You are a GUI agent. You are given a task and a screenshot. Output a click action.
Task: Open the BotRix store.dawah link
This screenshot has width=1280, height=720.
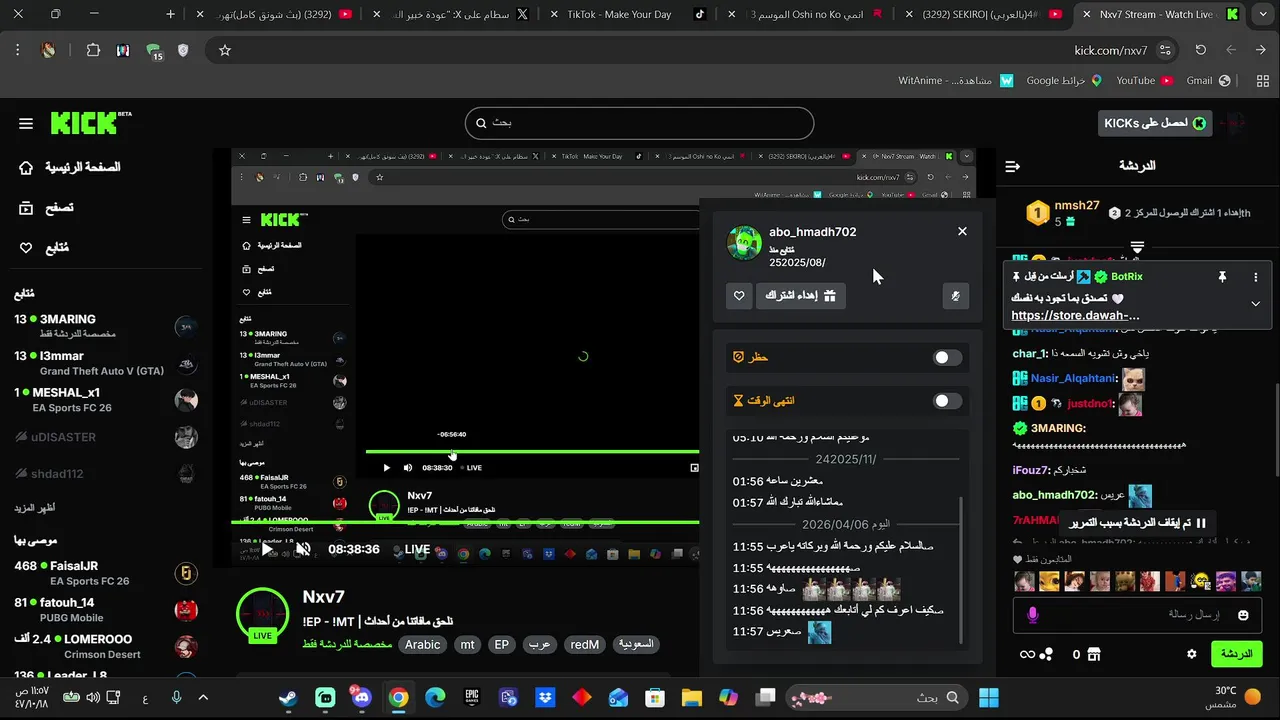[1075, 316]
